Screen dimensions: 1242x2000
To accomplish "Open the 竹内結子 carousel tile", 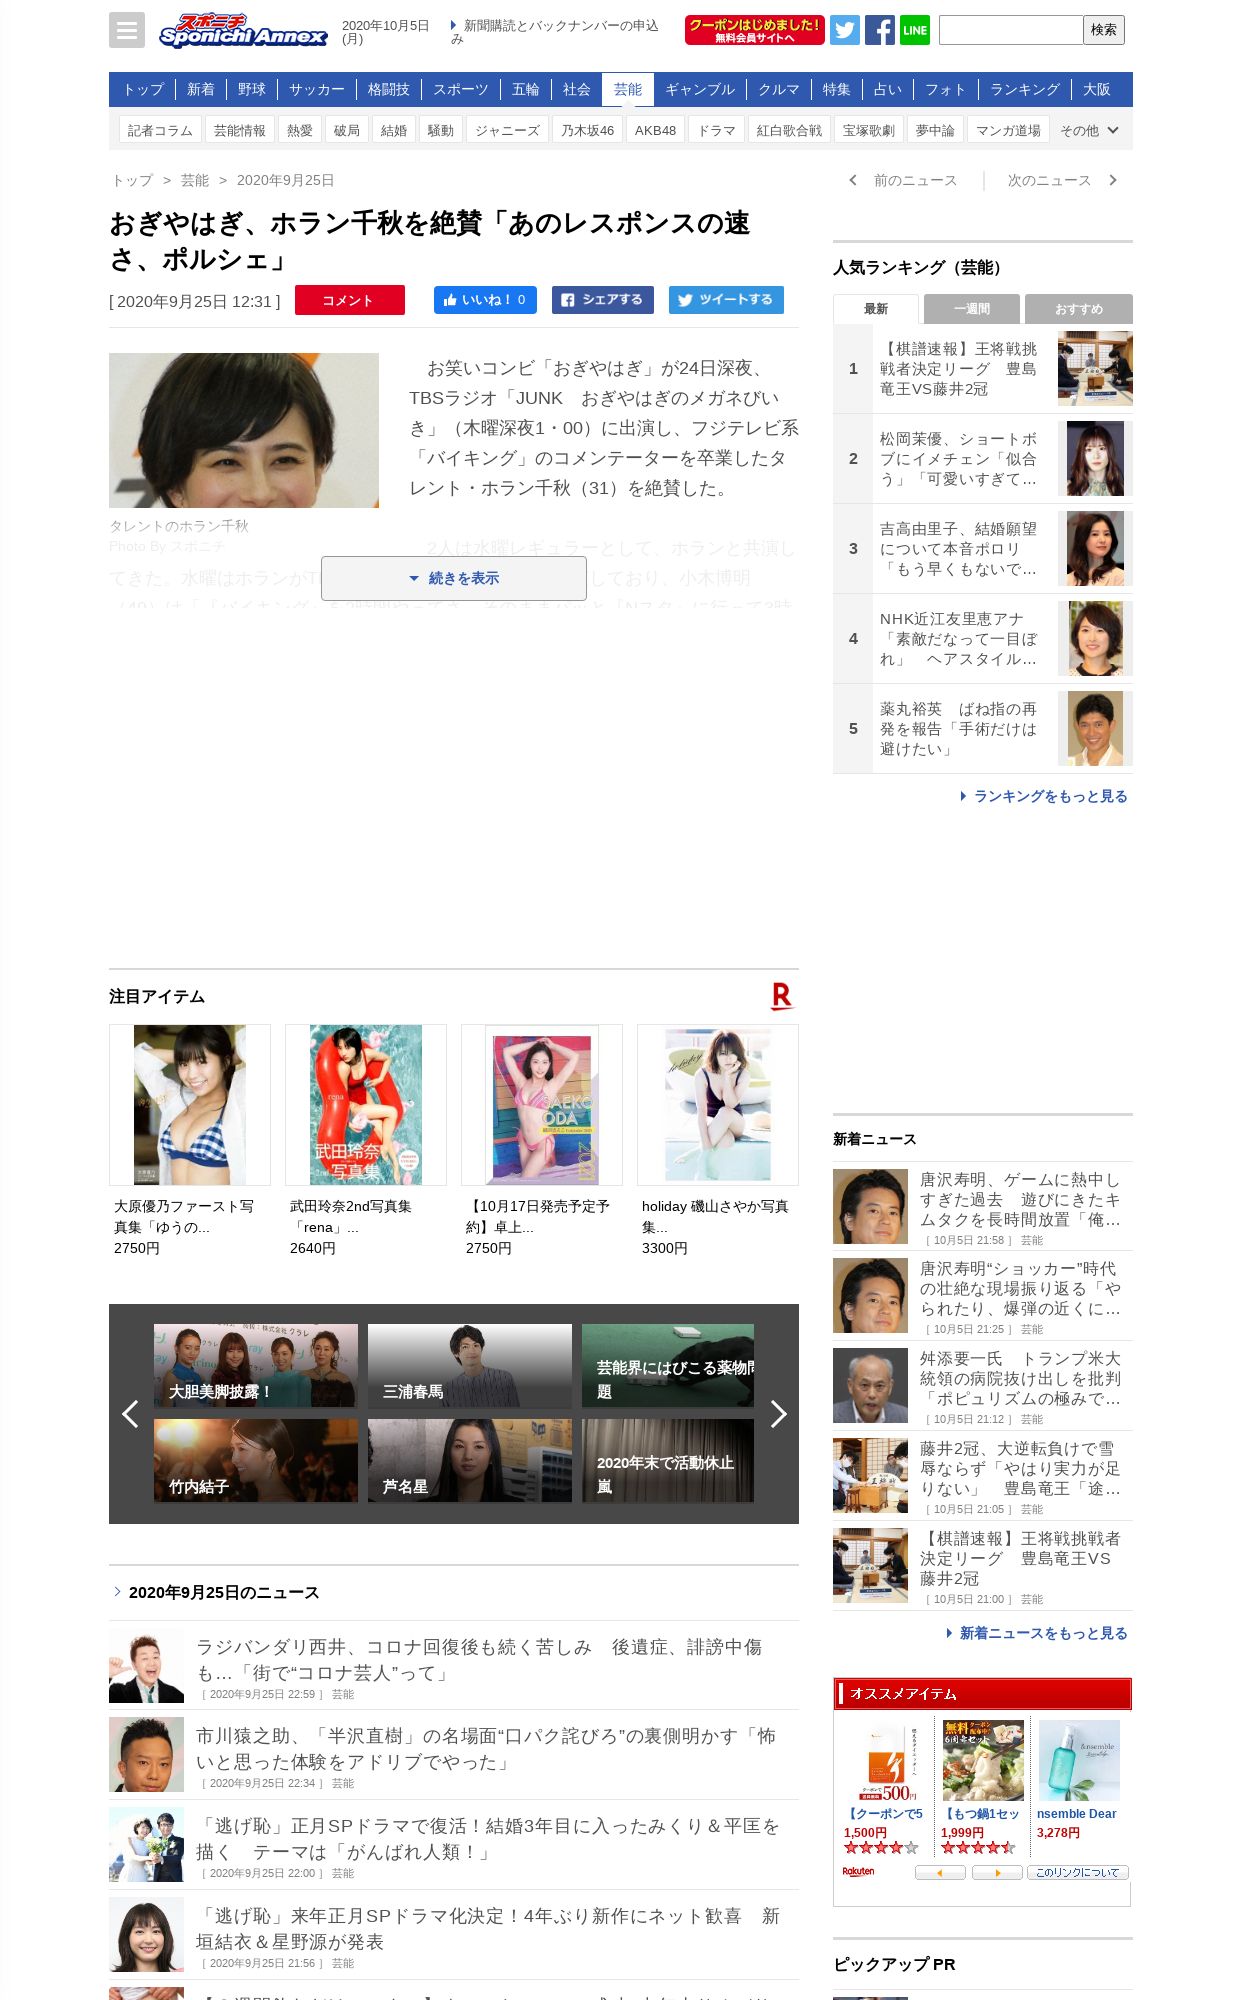I will point(256,1460).
